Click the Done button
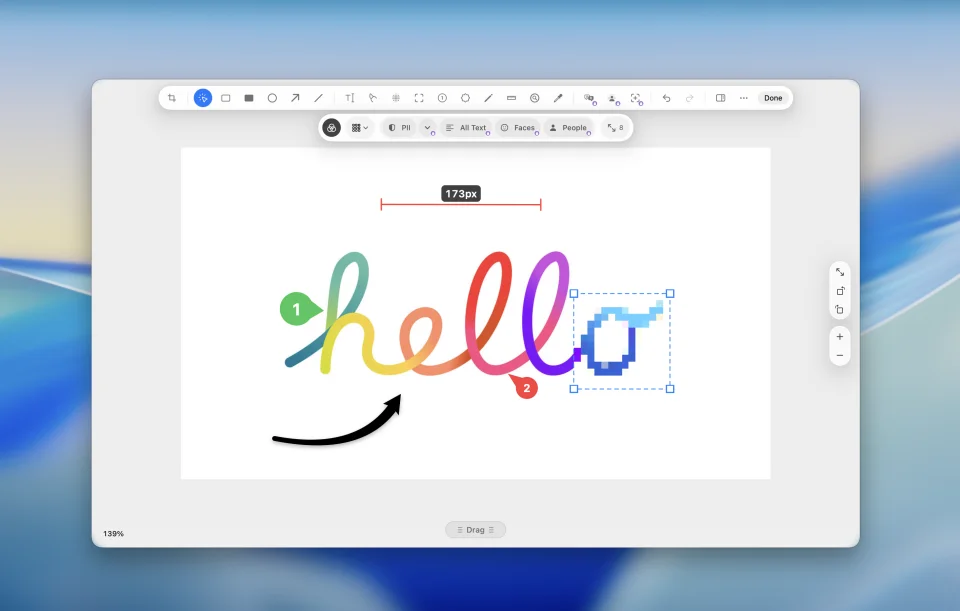The width and height of the screenshot is (960, 611). 773,98
